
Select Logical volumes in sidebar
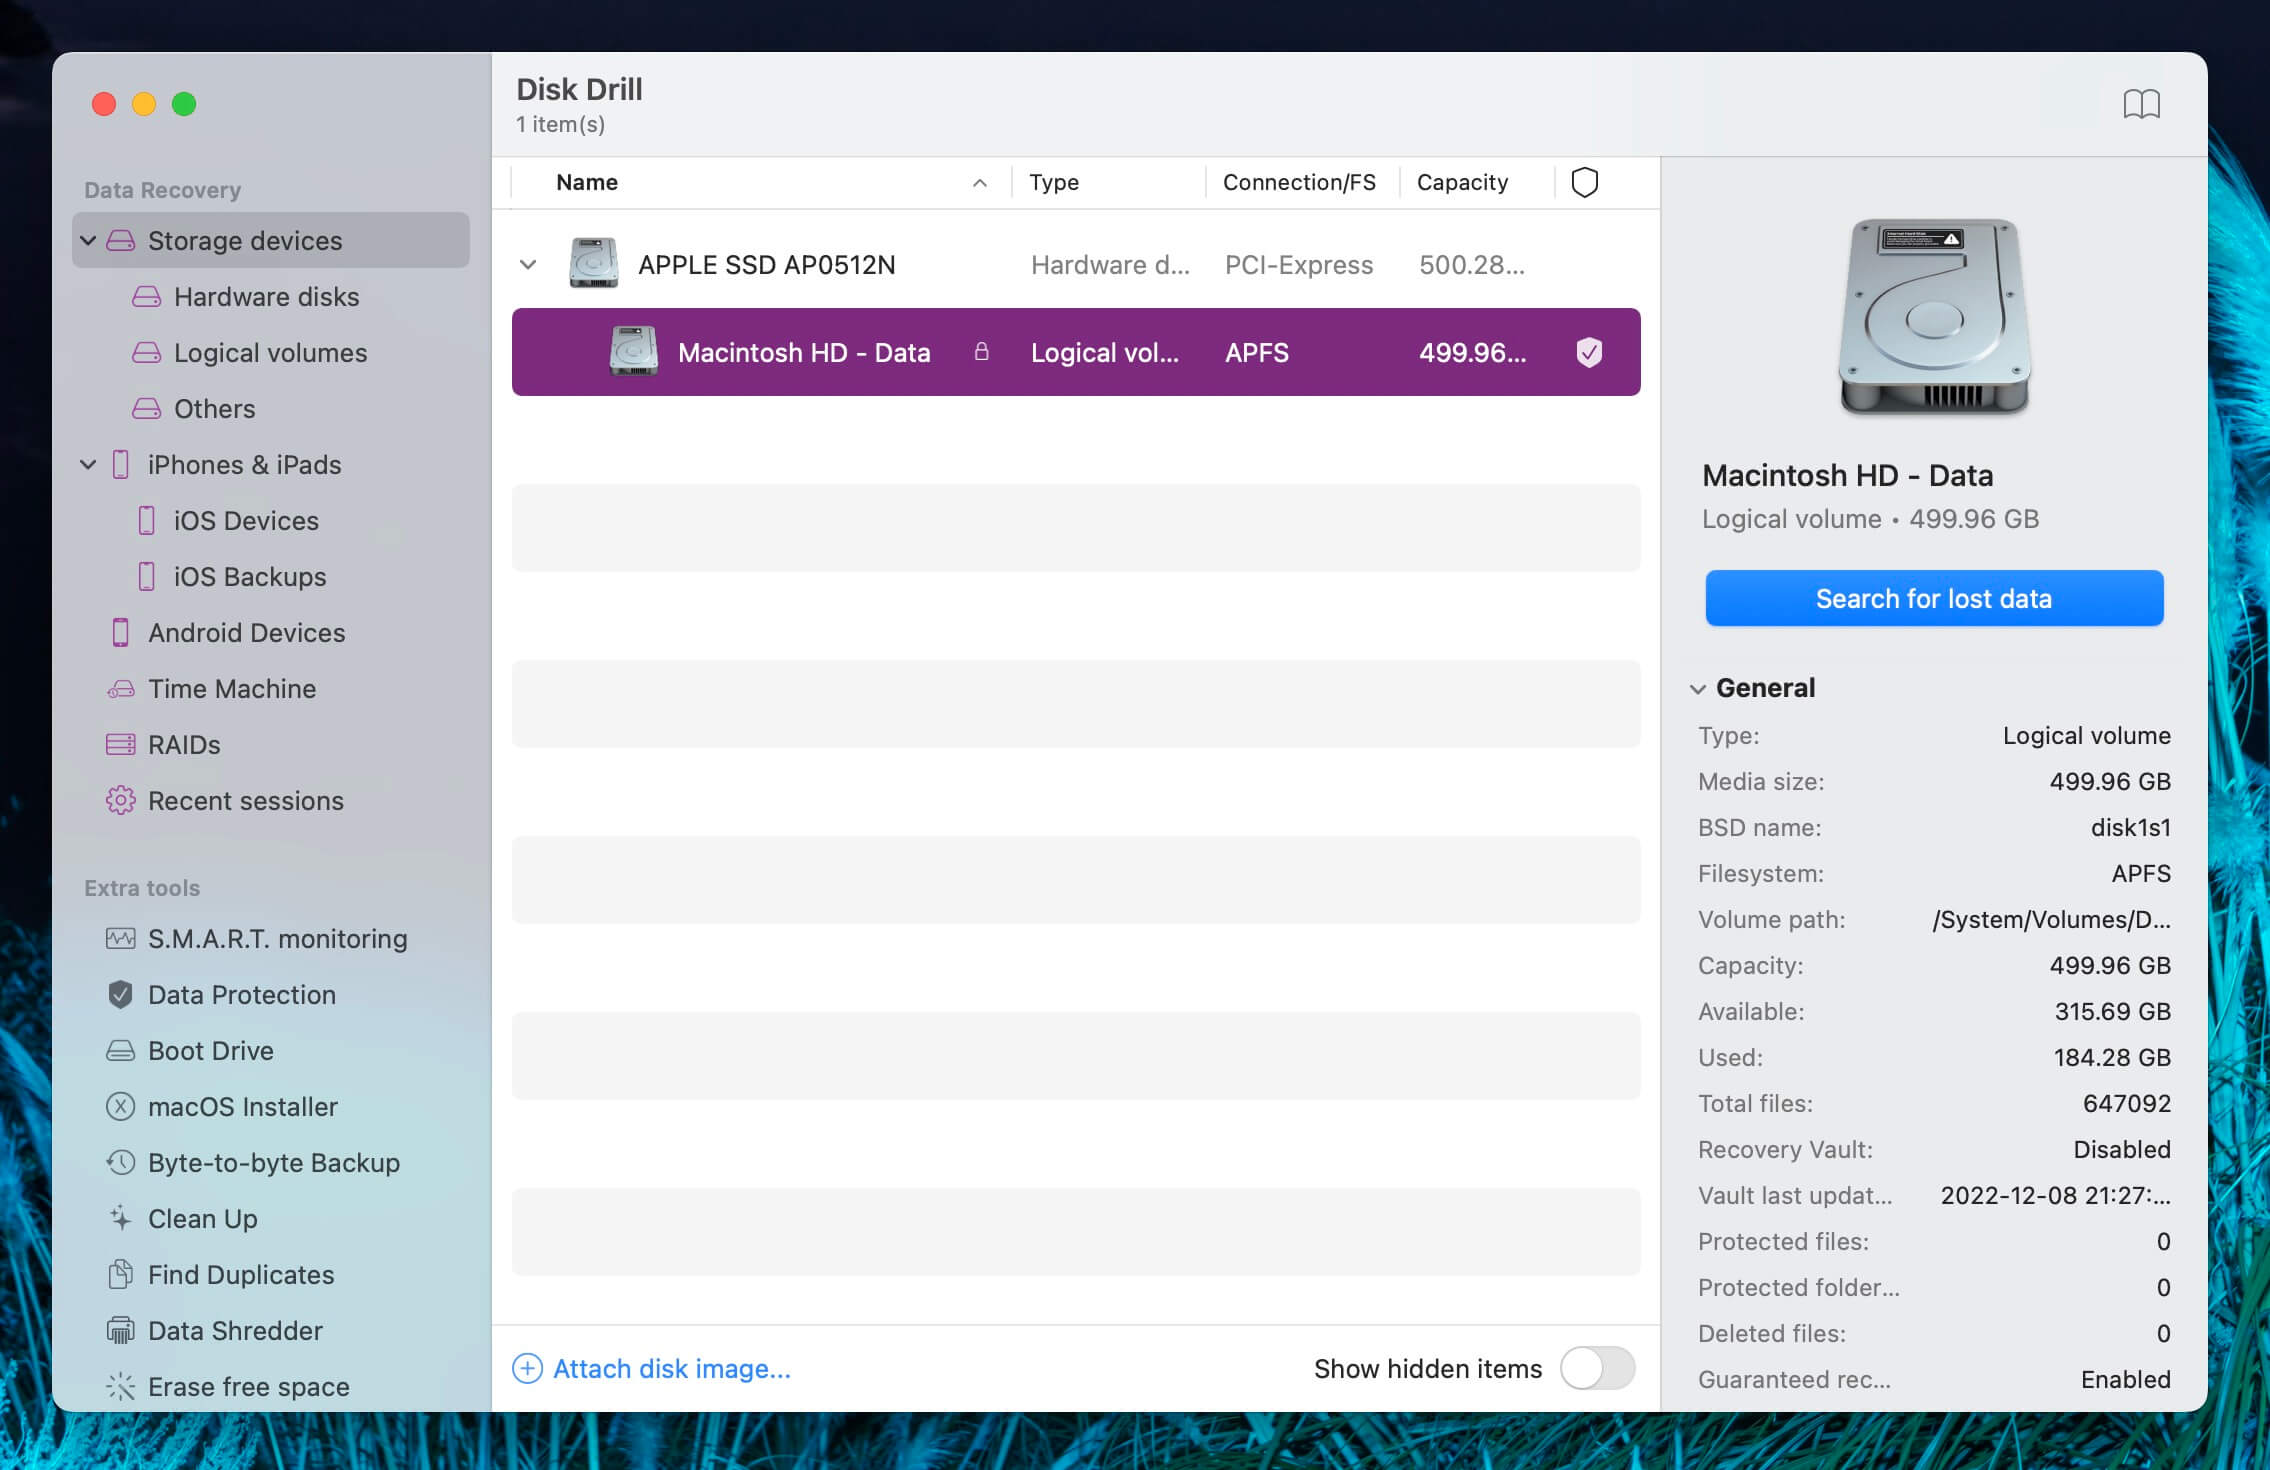(271, 353)
